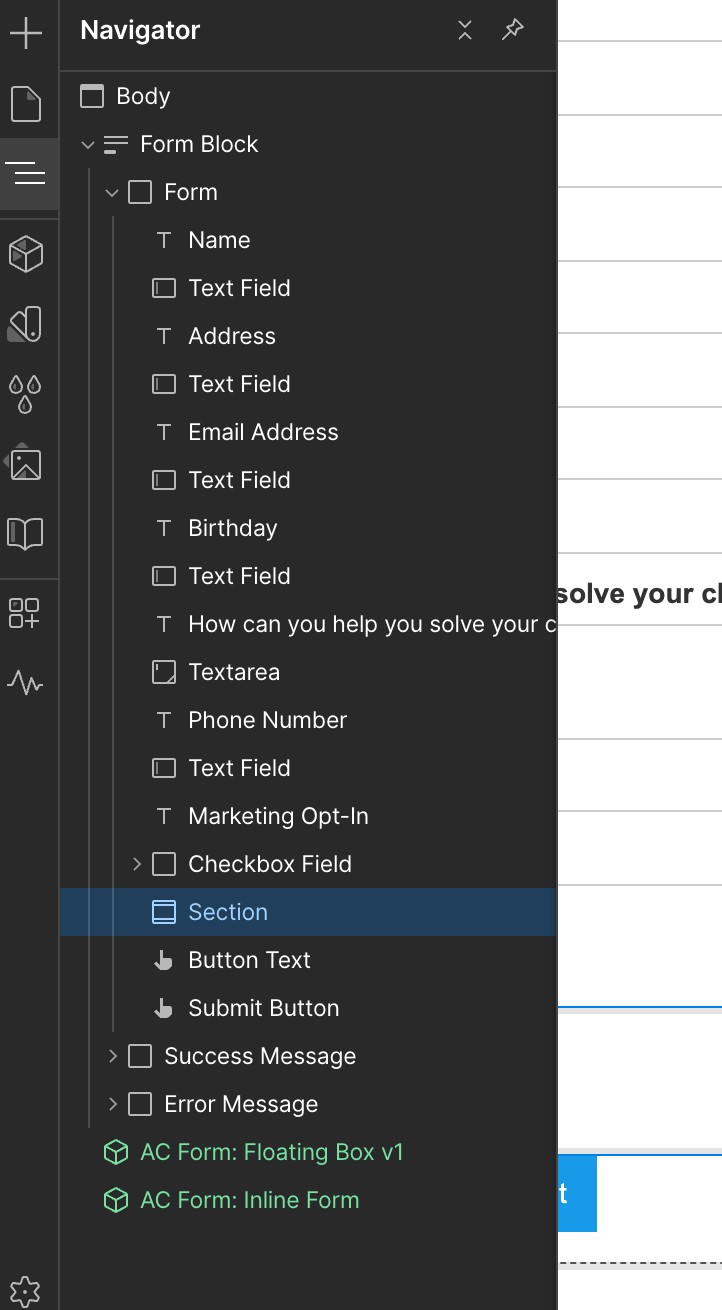Open the Libraries panel
Viewport: 722px width, 1310px height.
[27, 533]
